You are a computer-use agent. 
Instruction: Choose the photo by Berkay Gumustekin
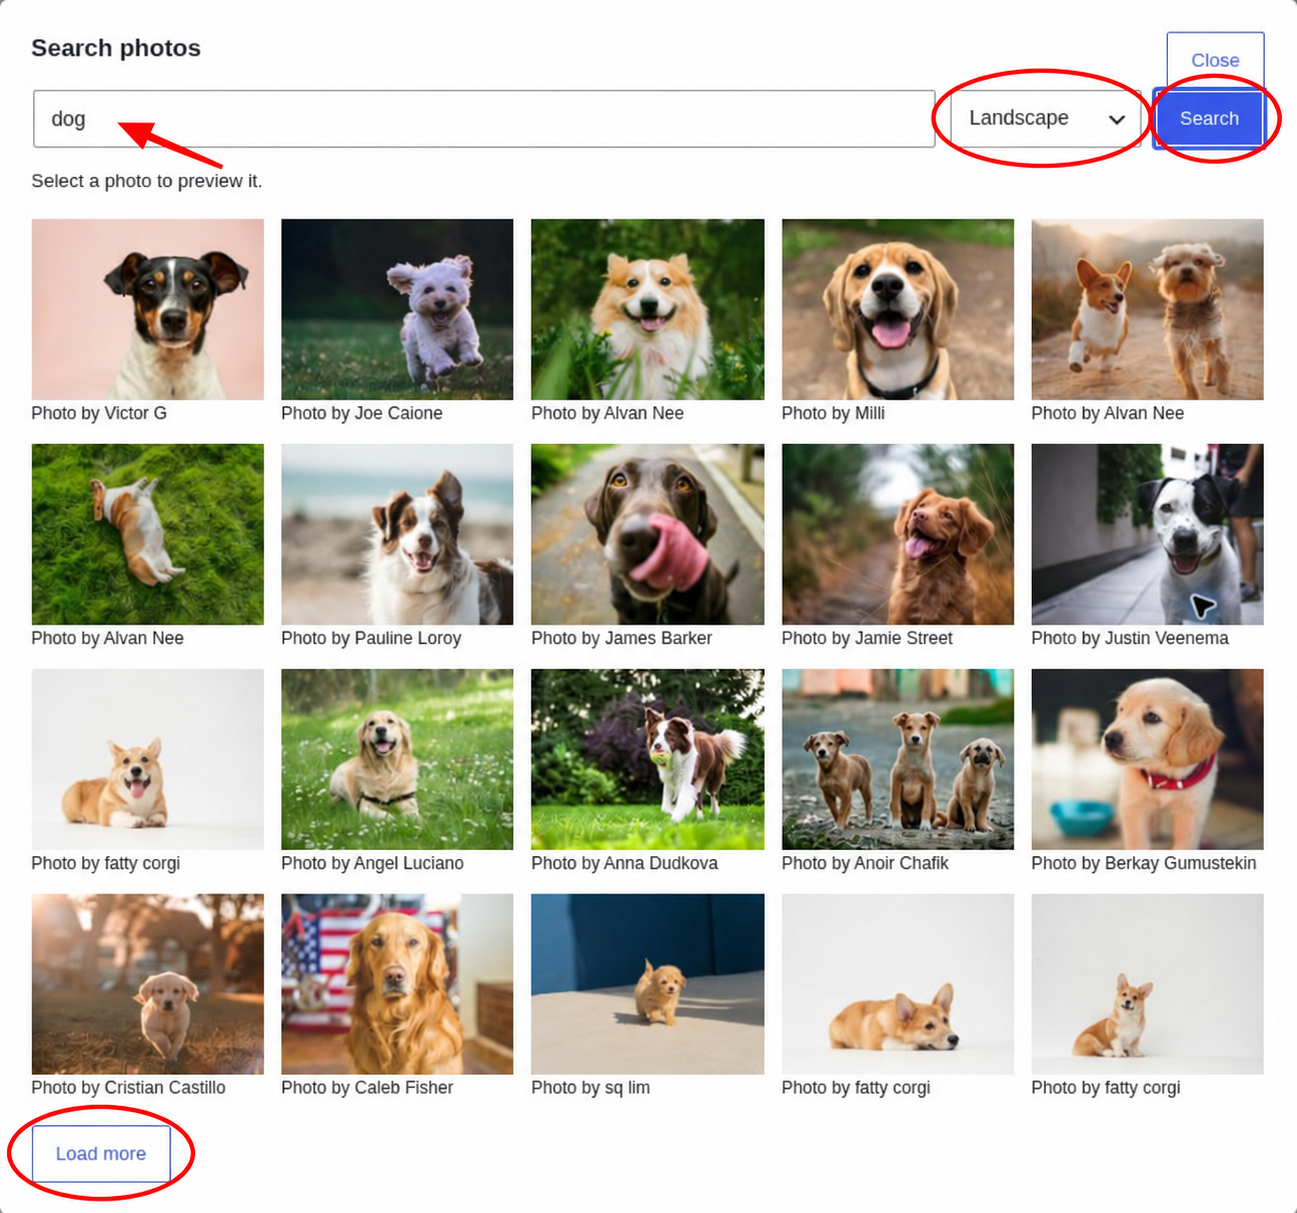pyautogui.click(x=1148, y=760)
